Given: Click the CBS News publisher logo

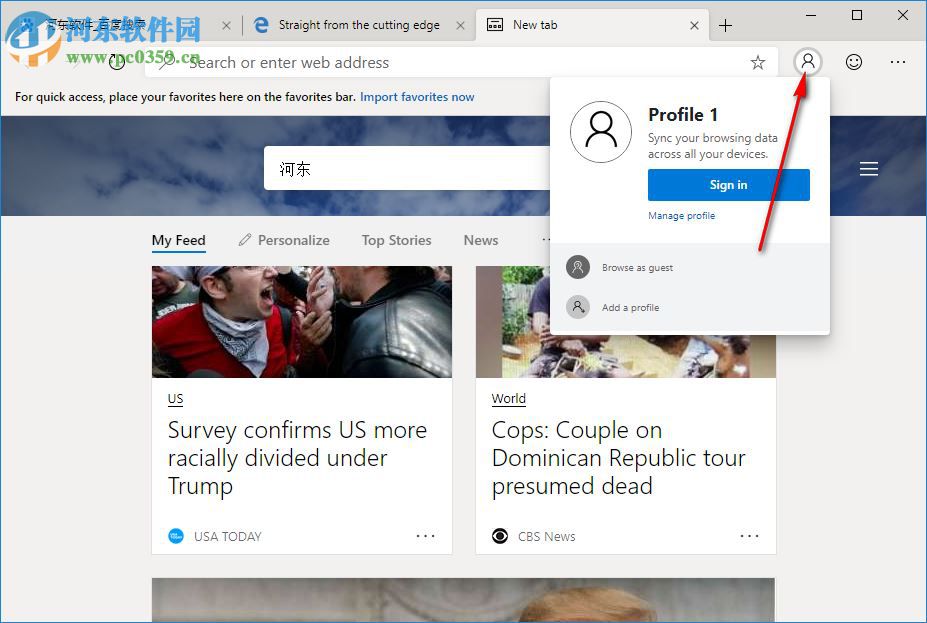Looking at the screenshot, I should pyautogui.click(x=500, y=536).
